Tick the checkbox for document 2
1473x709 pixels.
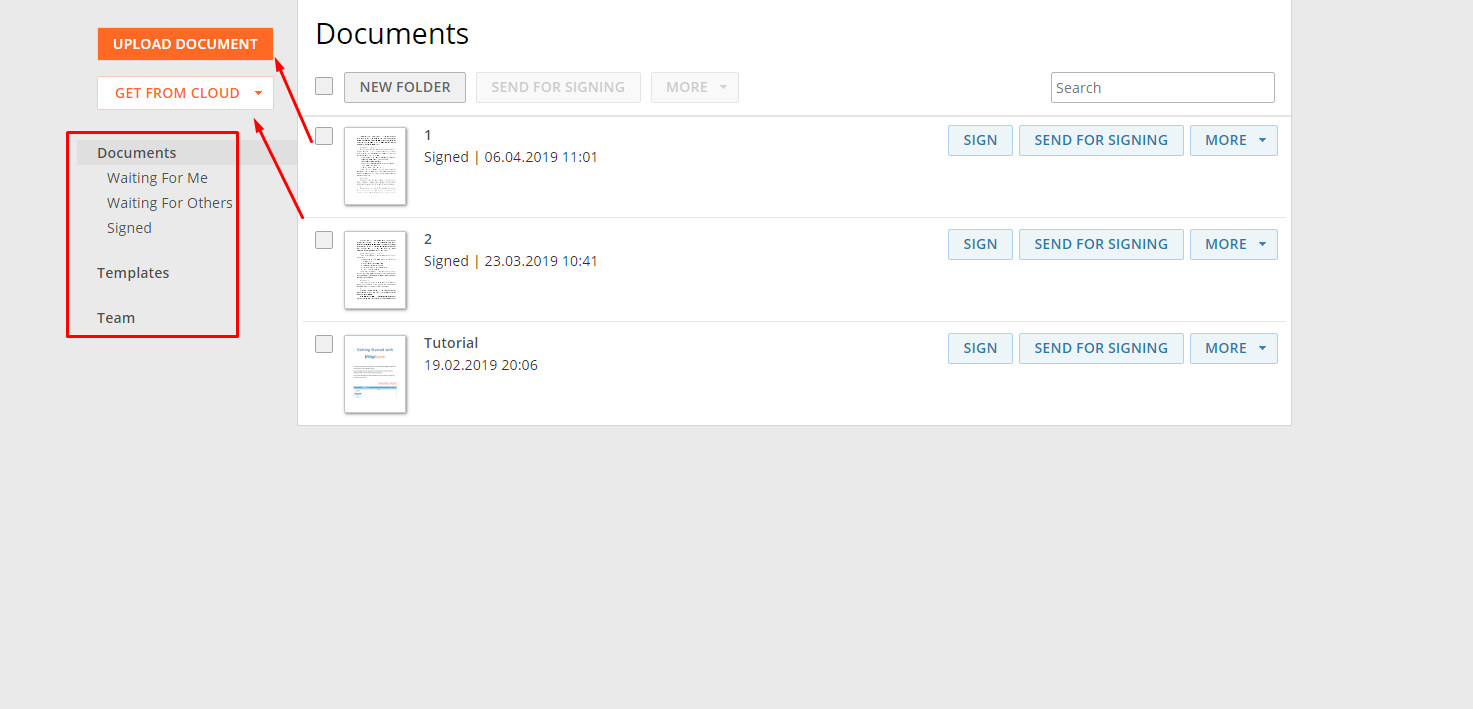324,240
